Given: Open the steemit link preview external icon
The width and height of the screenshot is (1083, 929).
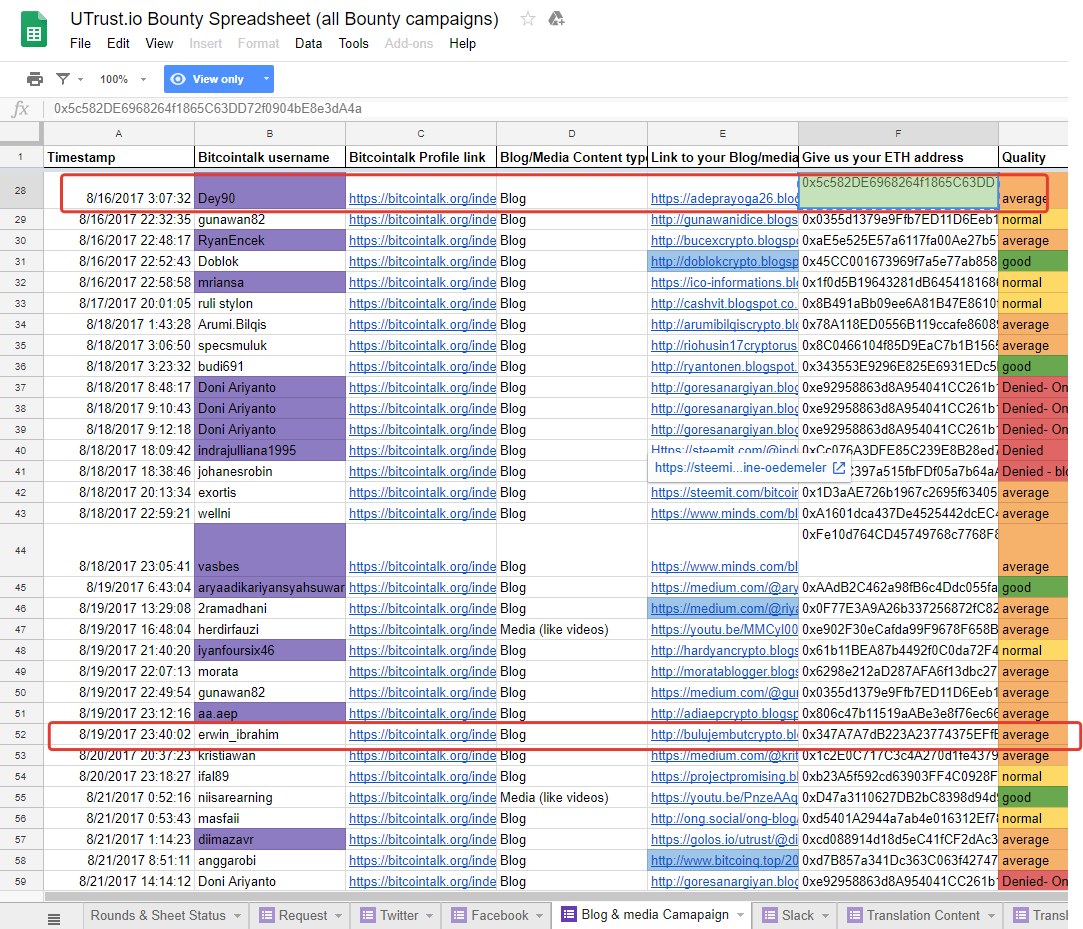Looking at the screenshot, I should [x=838, y=468].
